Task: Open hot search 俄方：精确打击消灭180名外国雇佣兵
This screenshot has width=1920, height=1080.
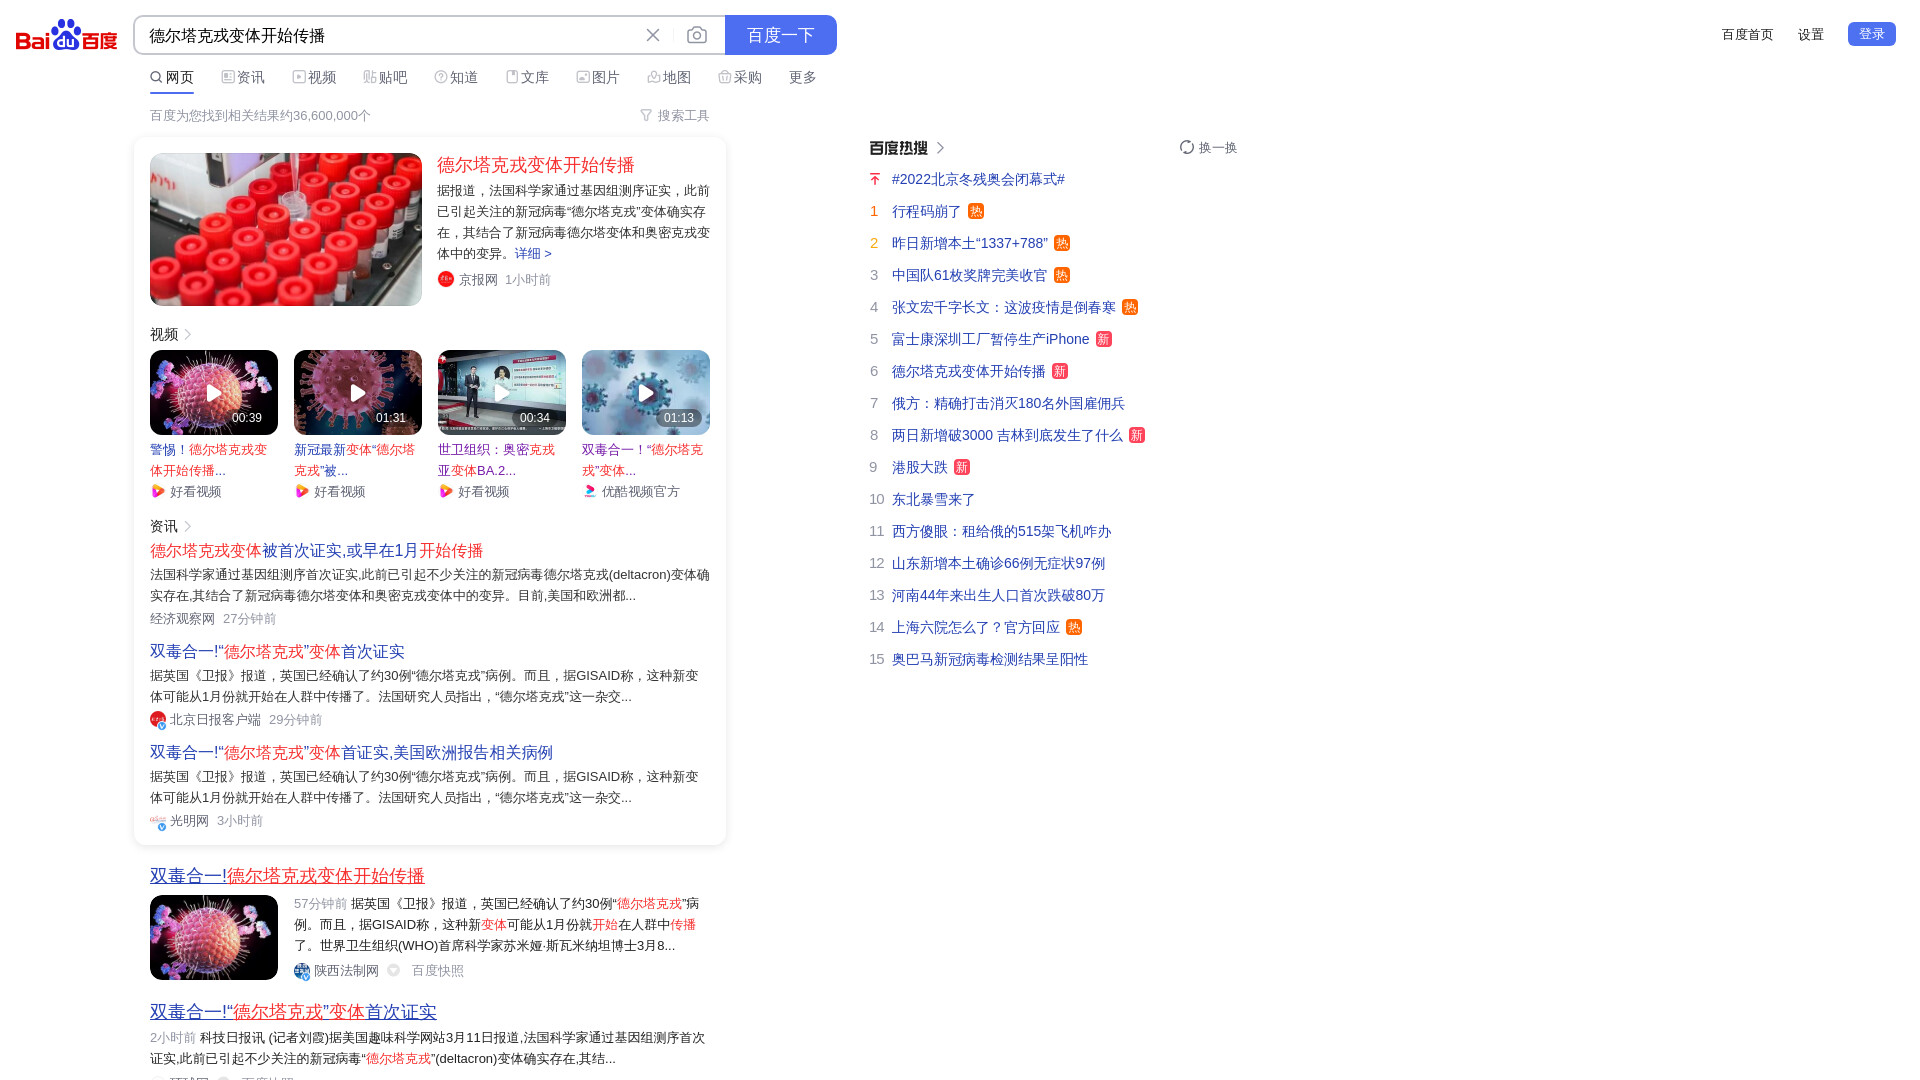Action: [1008, 403]
